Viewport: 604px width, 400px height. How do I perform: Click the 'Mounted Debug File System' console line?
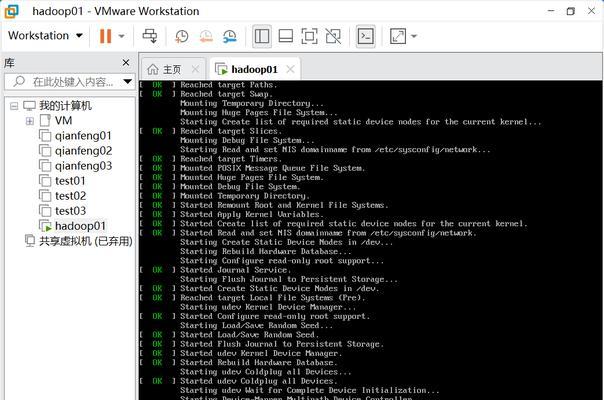pos(240,187)
